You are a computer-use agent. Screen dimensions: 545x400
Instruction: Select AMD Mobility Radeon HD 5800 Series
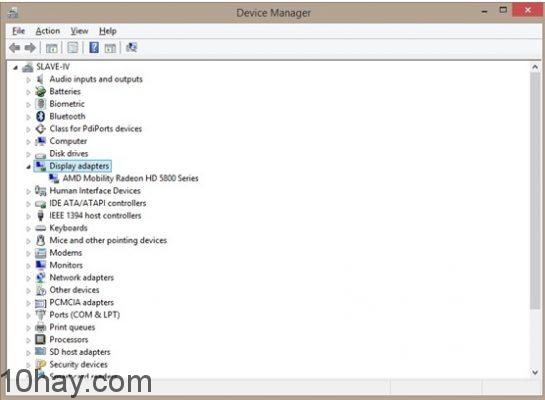[130, 178]
